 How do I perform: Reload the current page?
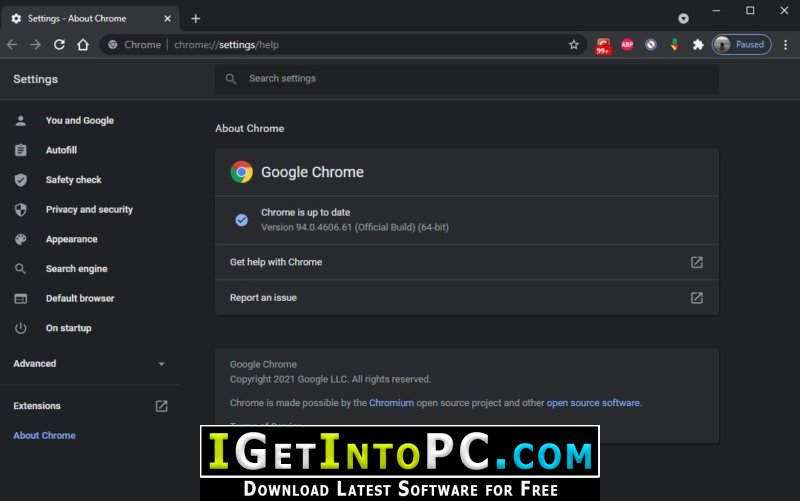click(59, 45)
